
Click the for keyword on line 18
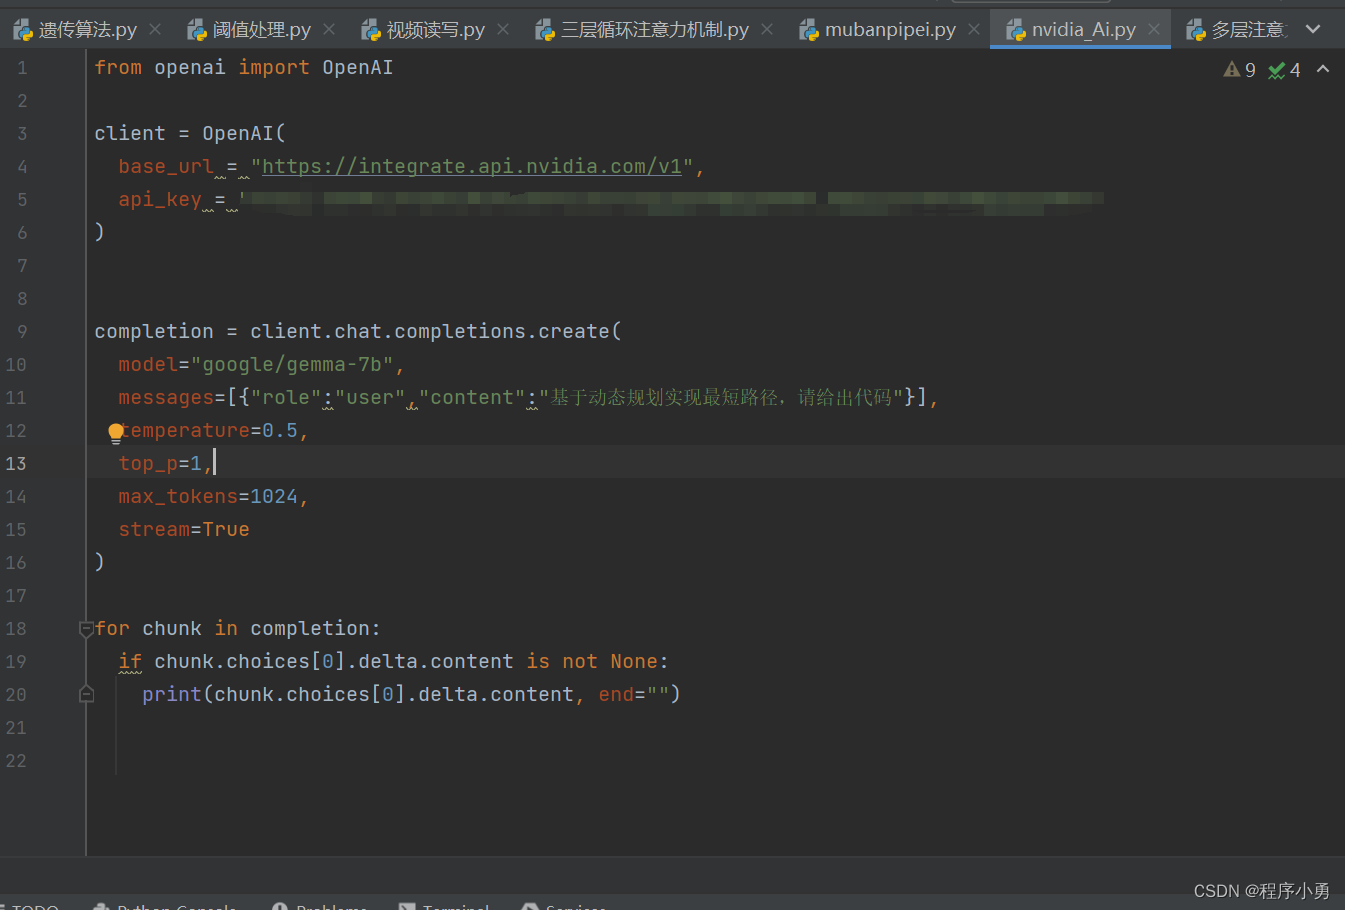pyautogui.click(x=112, y=629)
